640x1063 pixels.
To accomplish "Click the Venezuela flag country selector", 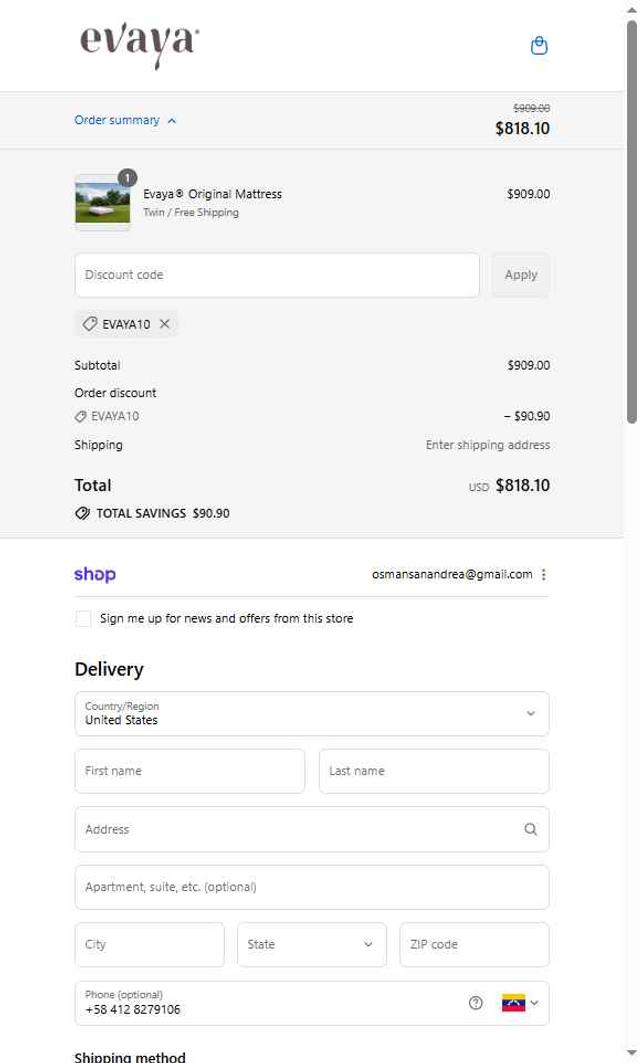I will click(x=520, y=1003).
